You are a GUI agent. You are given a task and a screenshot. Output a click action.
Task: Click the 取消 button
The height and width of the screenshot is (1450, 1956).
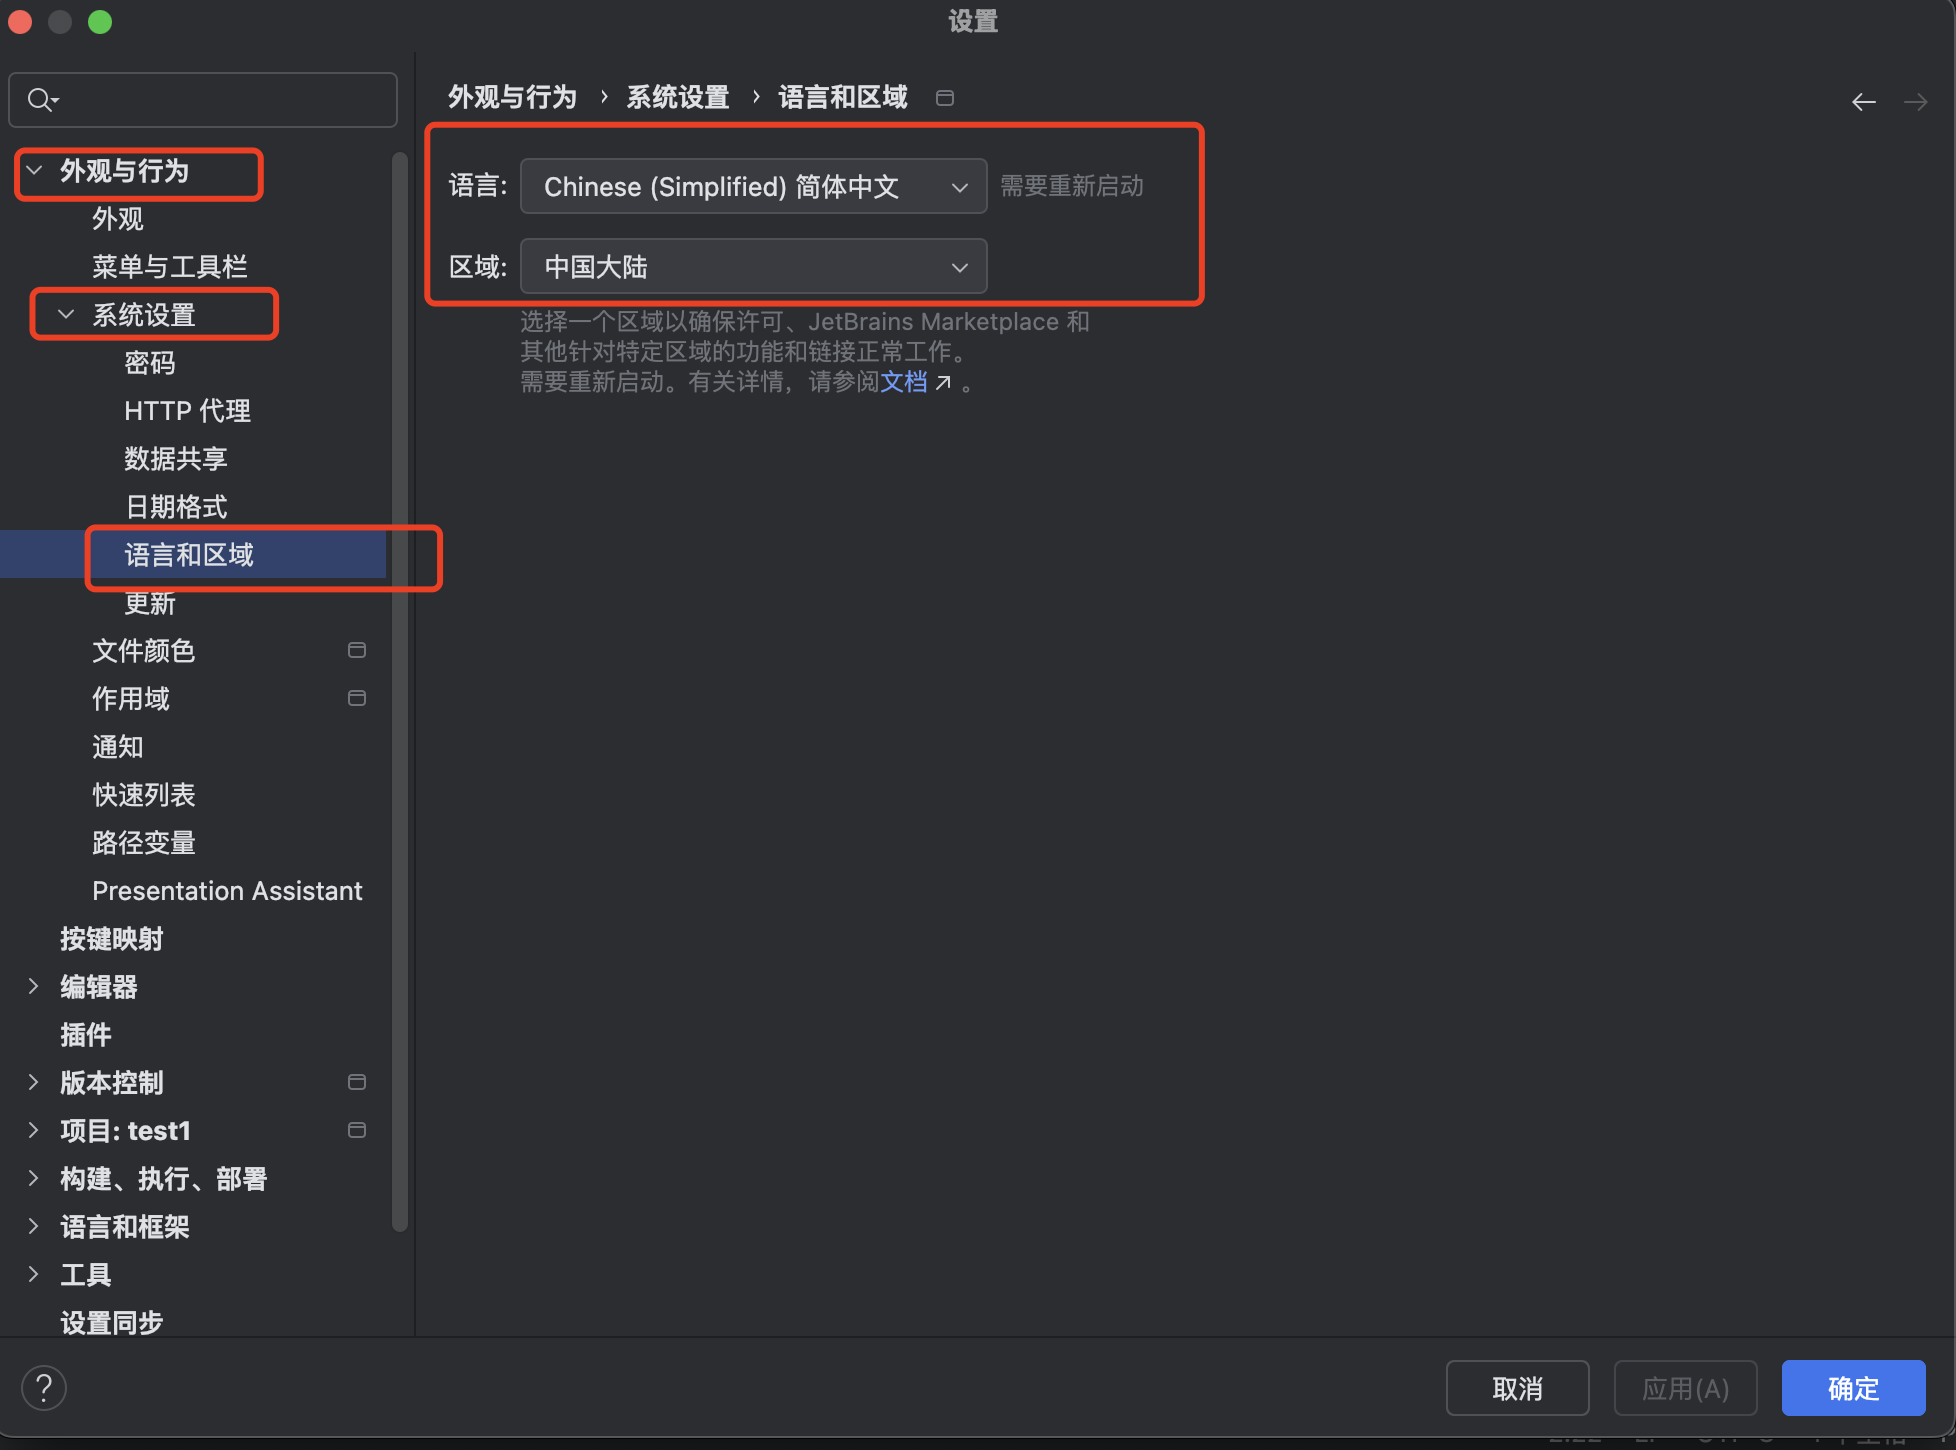[x=1516, y=1388]
